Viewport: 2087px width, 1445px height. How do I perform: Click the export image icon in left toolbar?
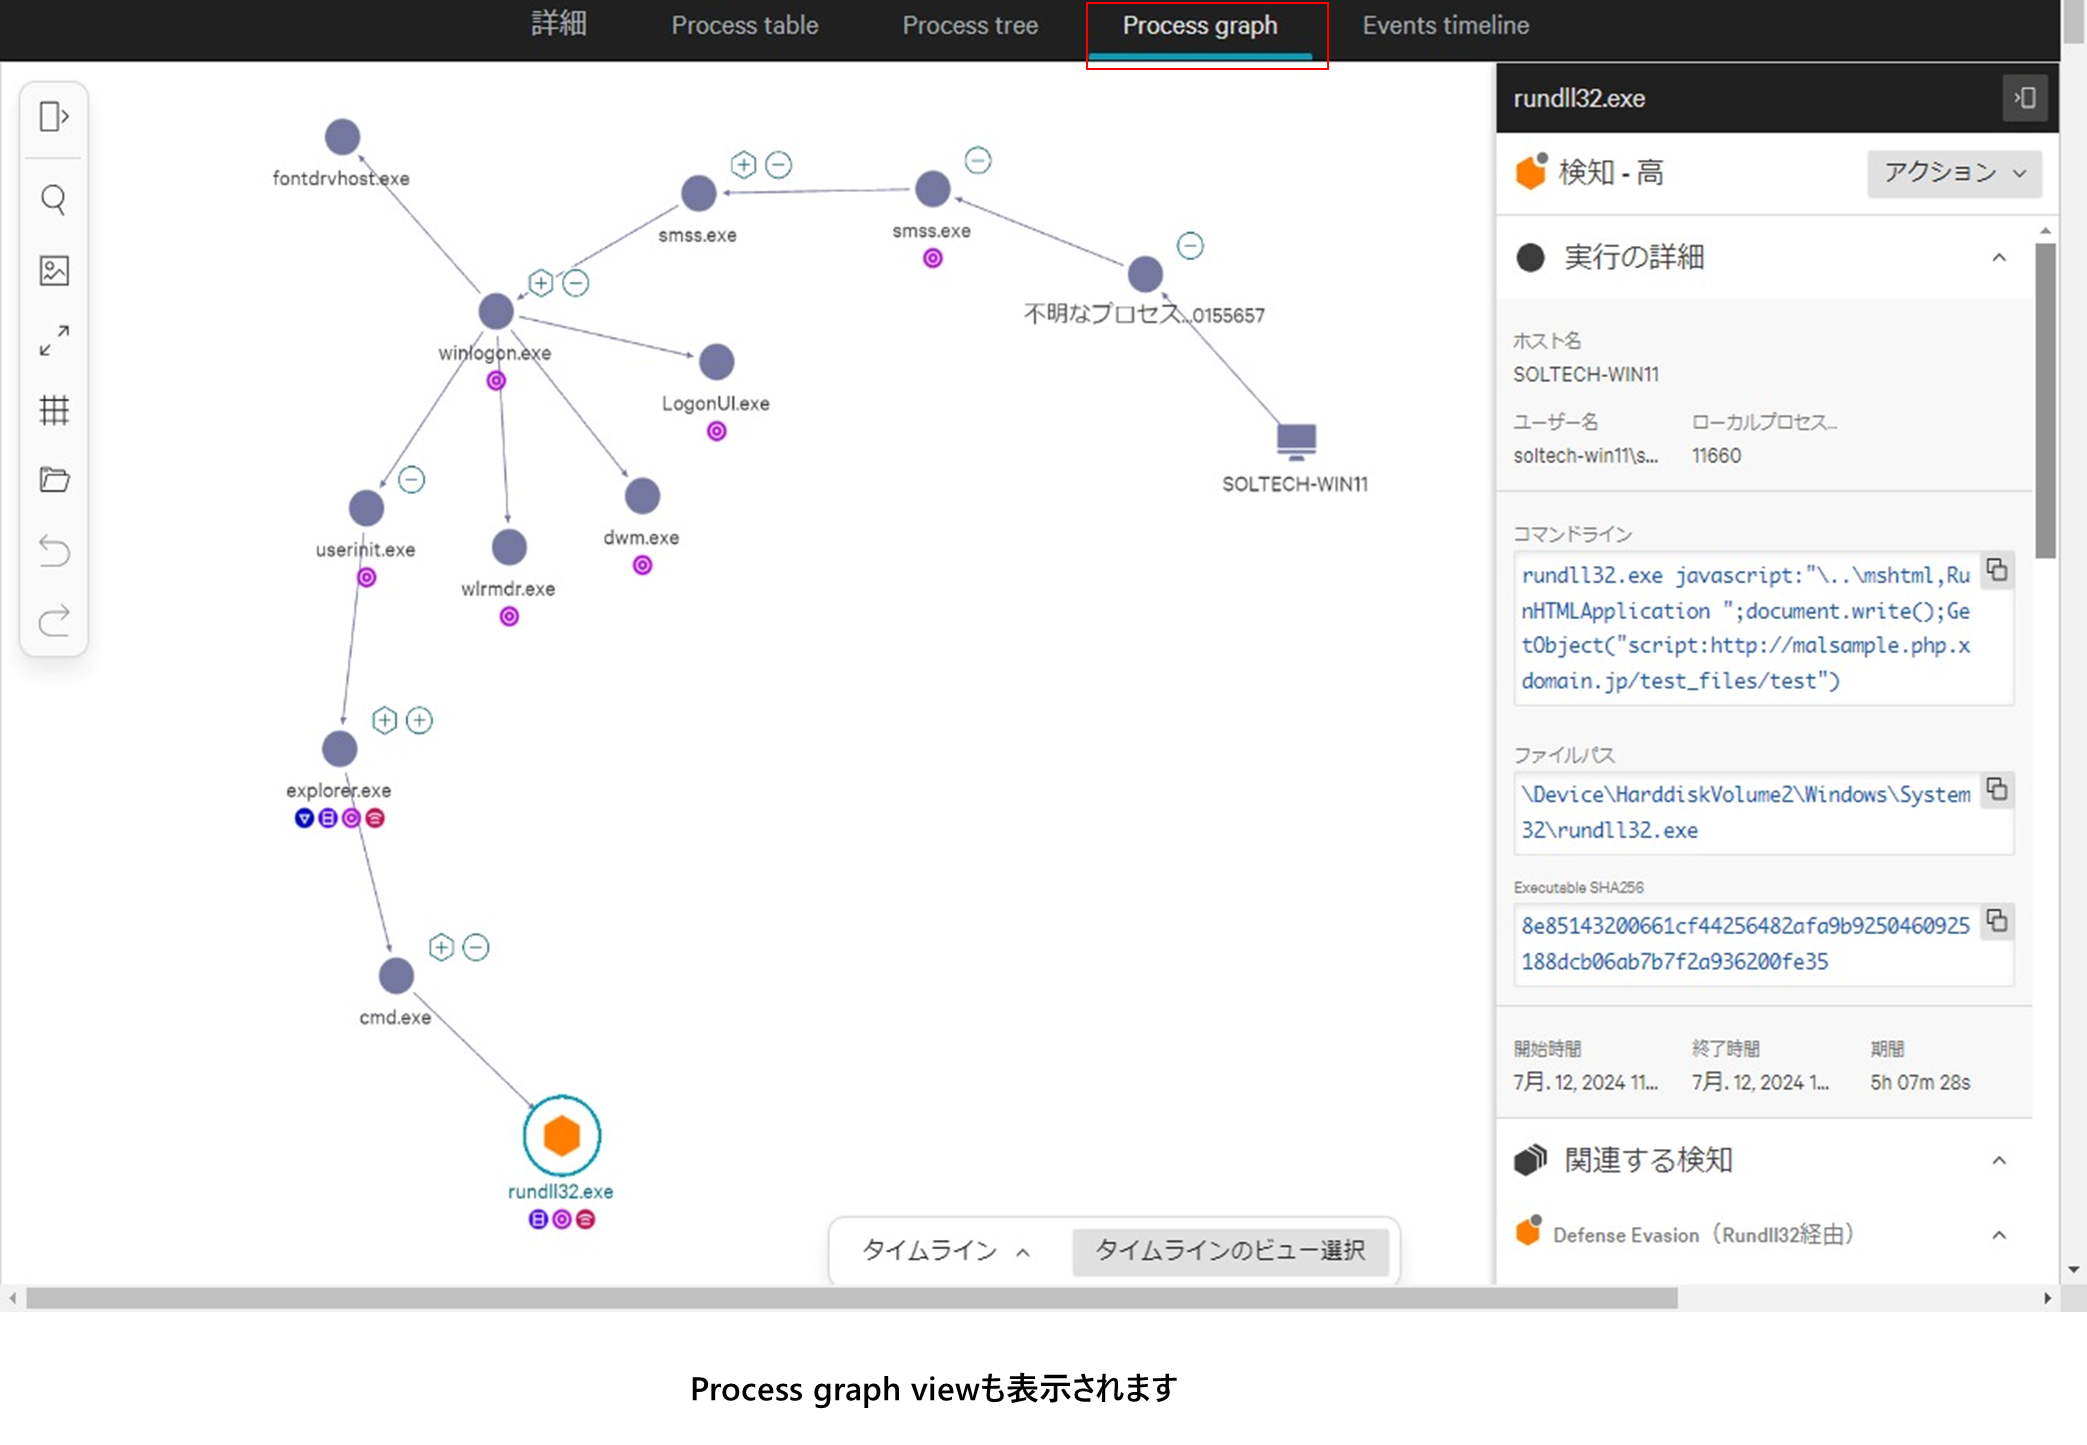[54, 270]
